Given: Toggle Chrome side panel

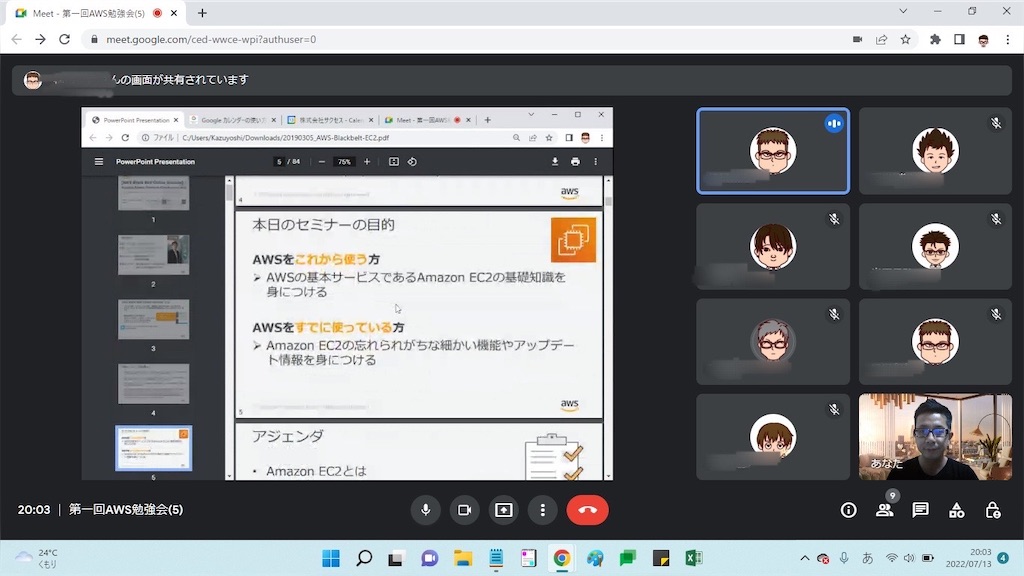Looking at the screenshot, I should click(x=959, y=39).
